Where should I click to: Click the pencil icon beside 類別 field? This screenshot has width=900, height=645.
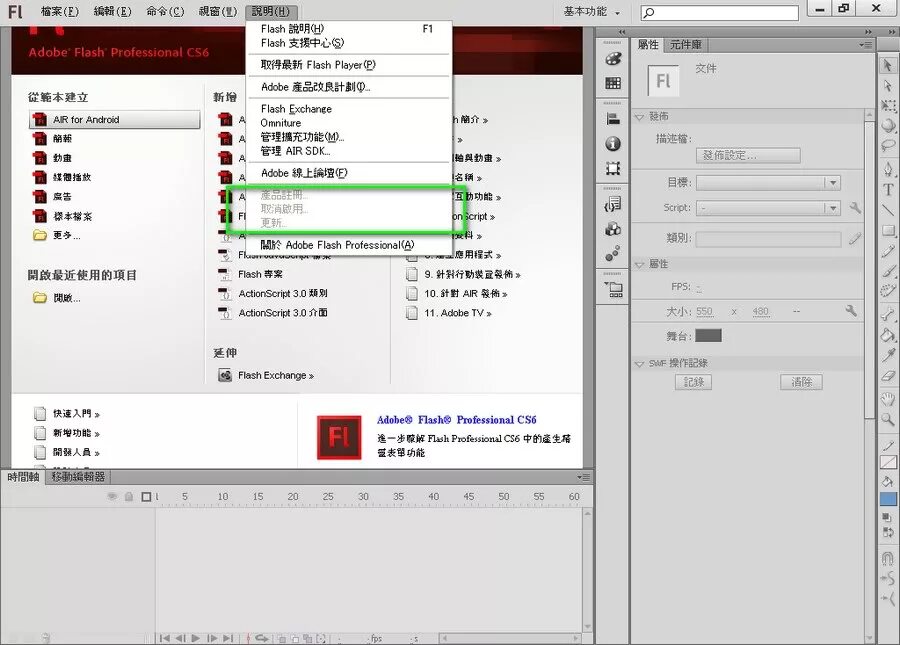(855, 238)
